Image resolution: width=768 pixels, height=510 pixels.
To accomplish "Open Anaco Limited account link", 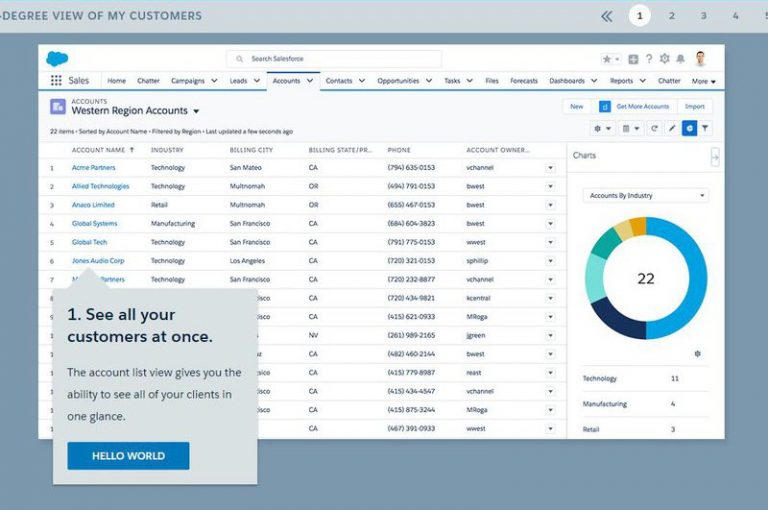I will [93, 205].
